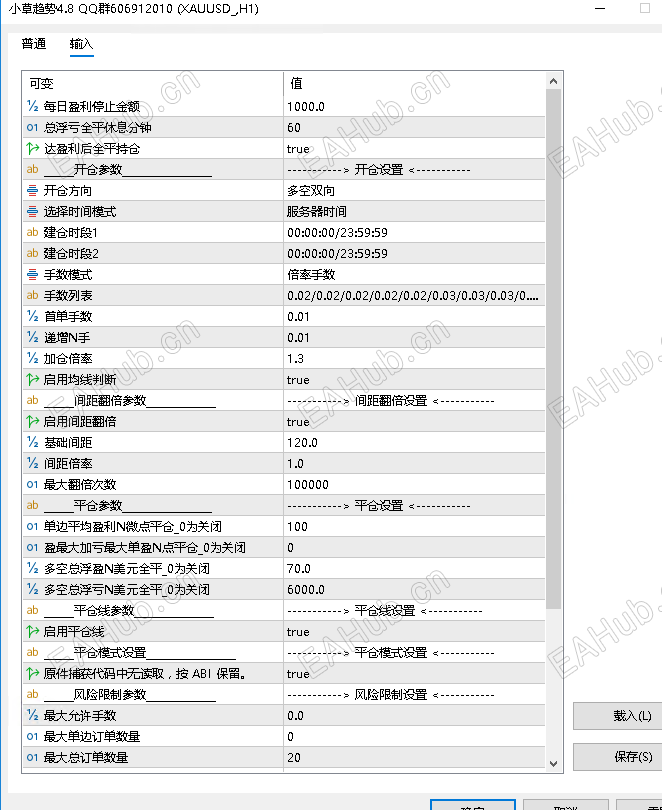Click the enum icon beside 开仓方向

[x=33, y=191]
